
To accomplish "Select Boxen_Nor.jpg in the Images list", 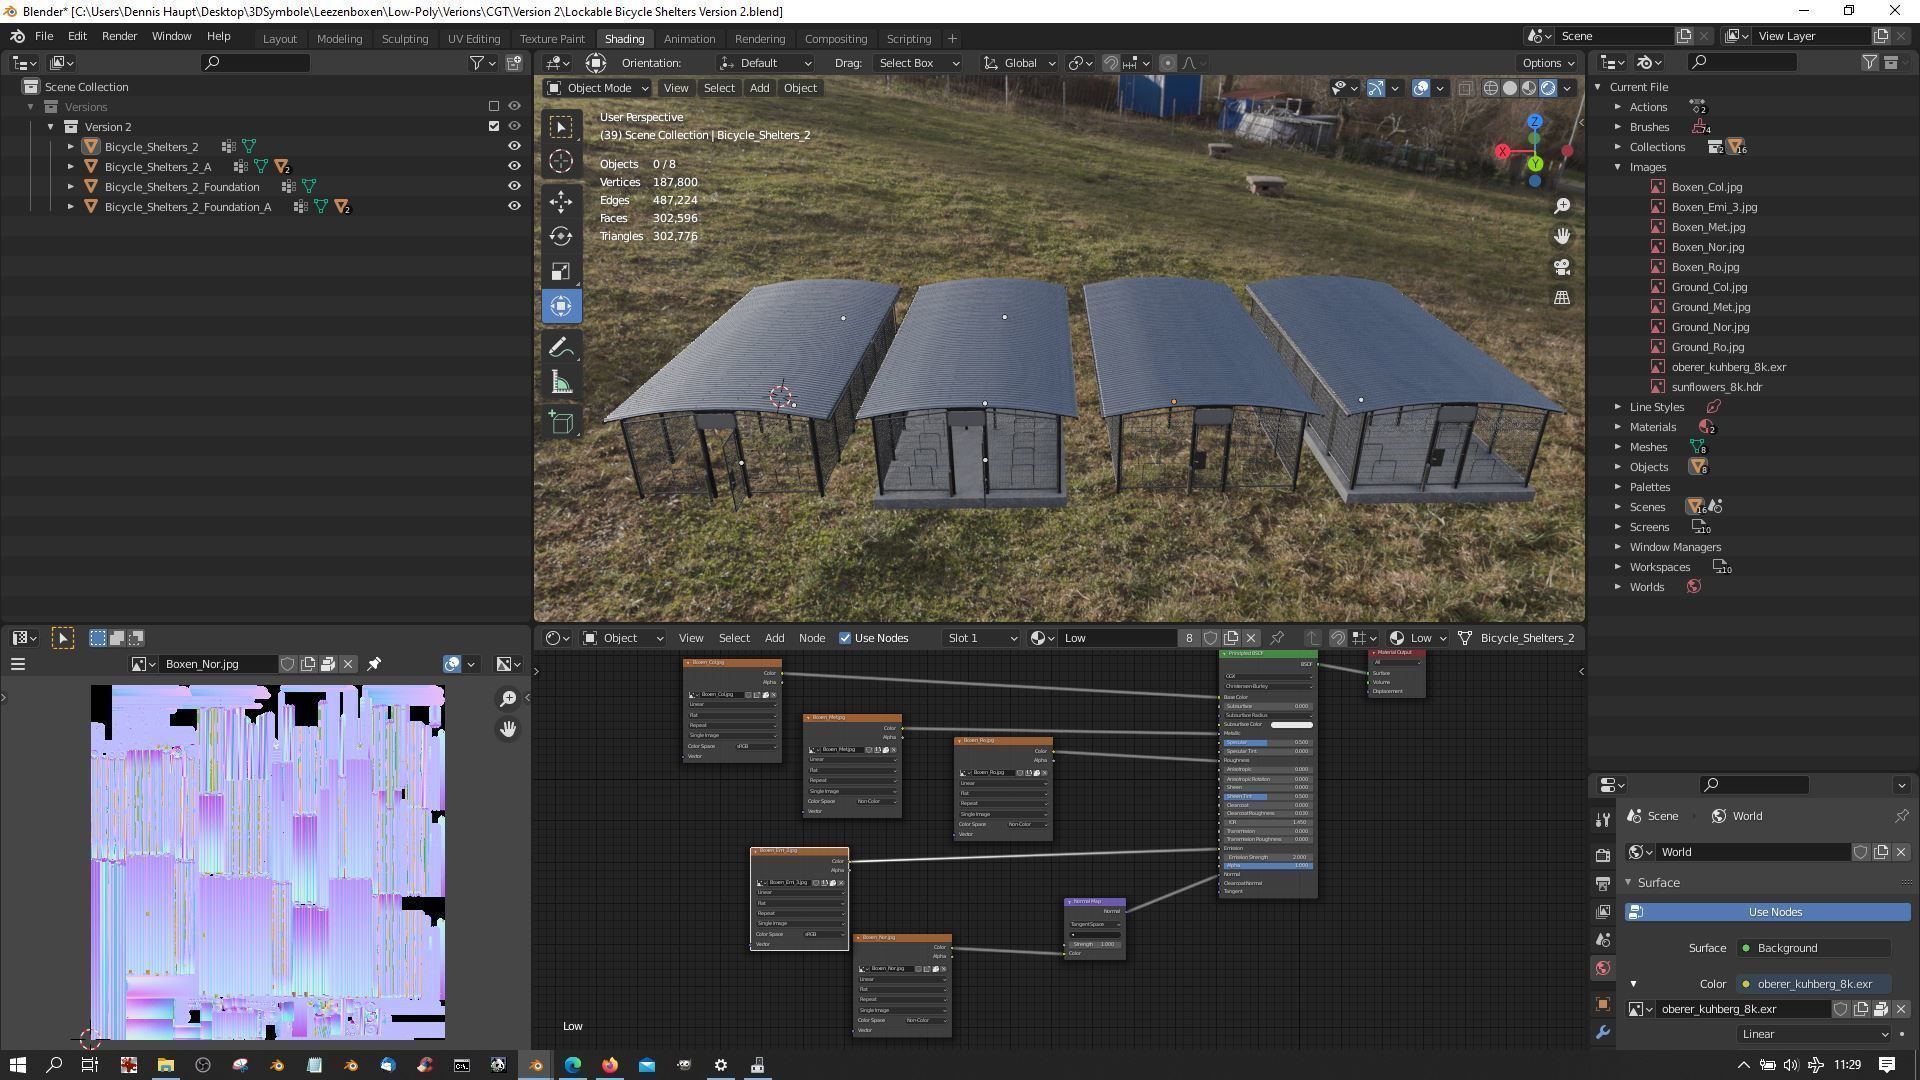I will click(1707, 247).
